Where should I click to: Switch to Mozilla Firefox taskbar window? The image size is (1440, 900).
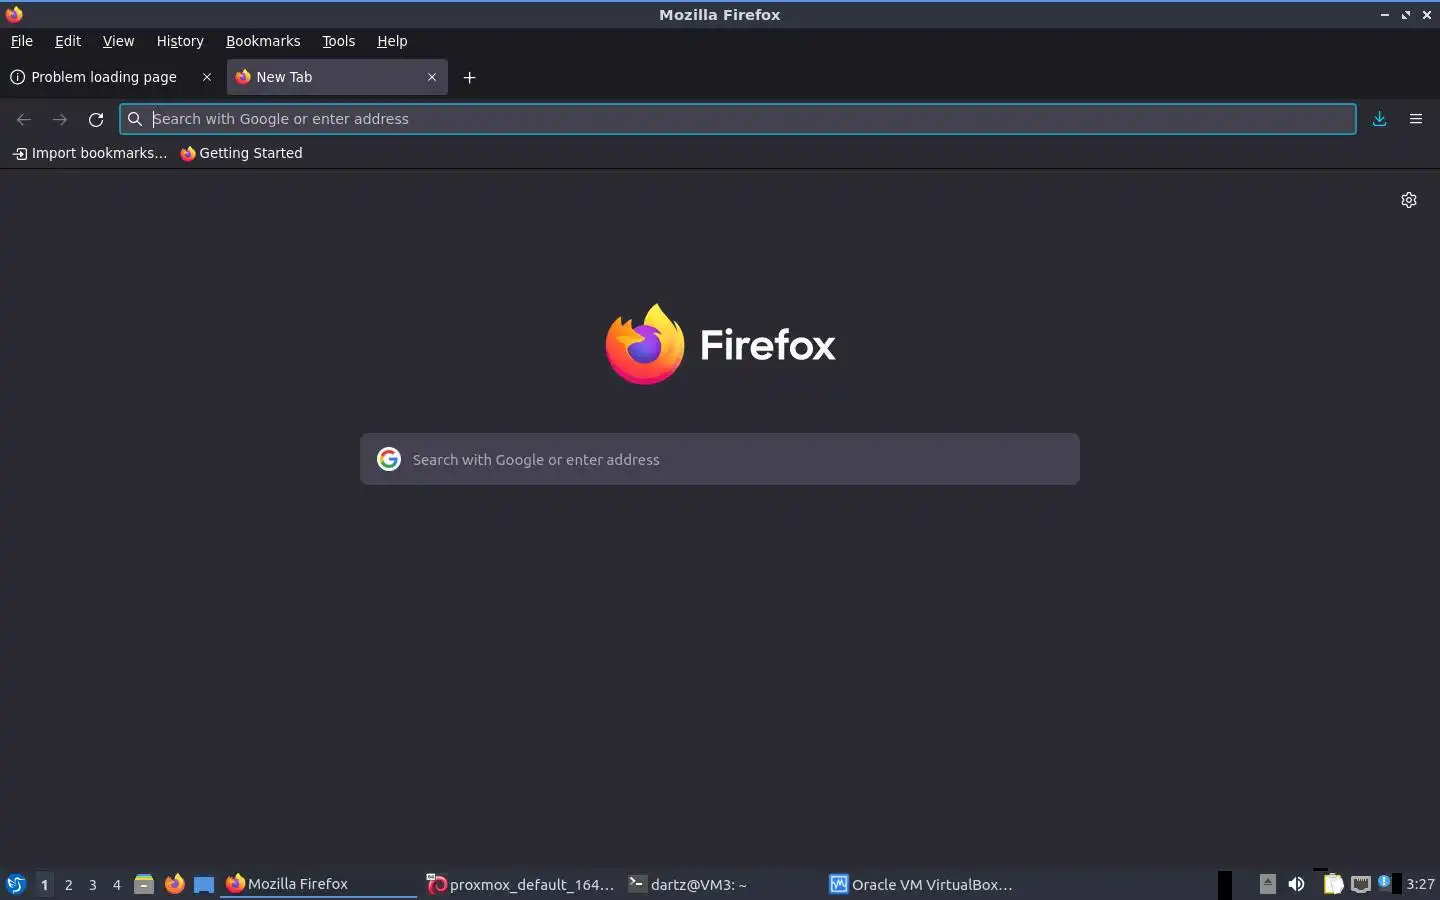pyautogui.click(x=318, y=884)
